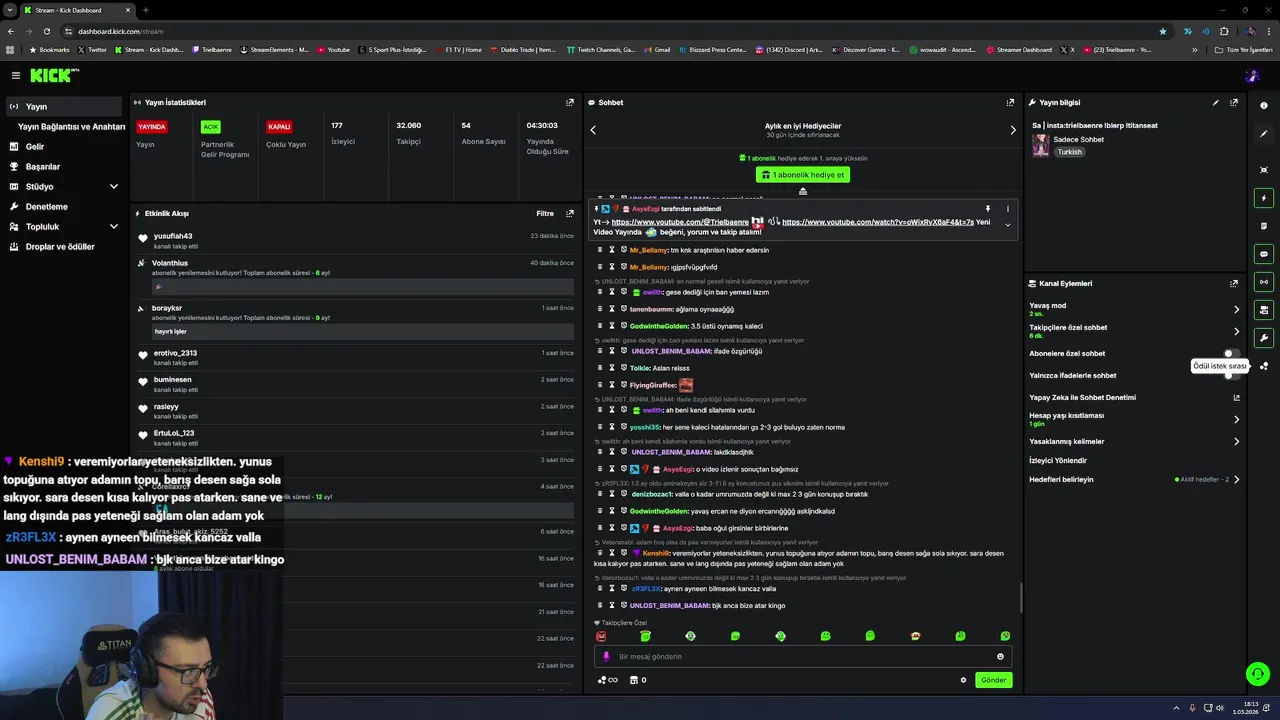Image resolution: width=1280 pixels, height=720 pixels.
Task: Open the Gelir sidebar item
Action: click(x=65, y=146)
